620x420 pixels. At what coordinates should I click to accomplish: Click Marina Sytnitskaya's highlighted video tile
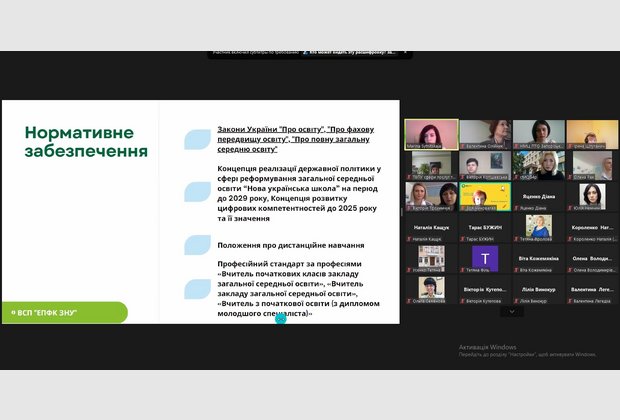pos(431,134)
